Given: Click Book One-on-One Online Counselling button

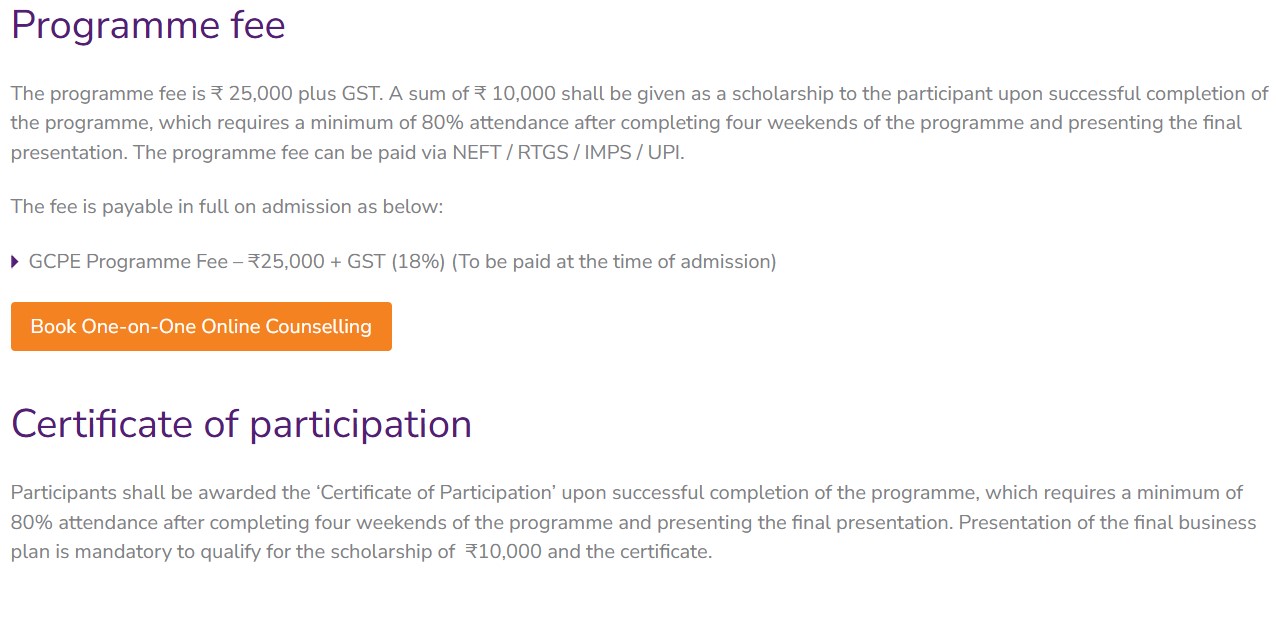Looking at the screenshot, I should pyautogui.click(x=201, y=327).
